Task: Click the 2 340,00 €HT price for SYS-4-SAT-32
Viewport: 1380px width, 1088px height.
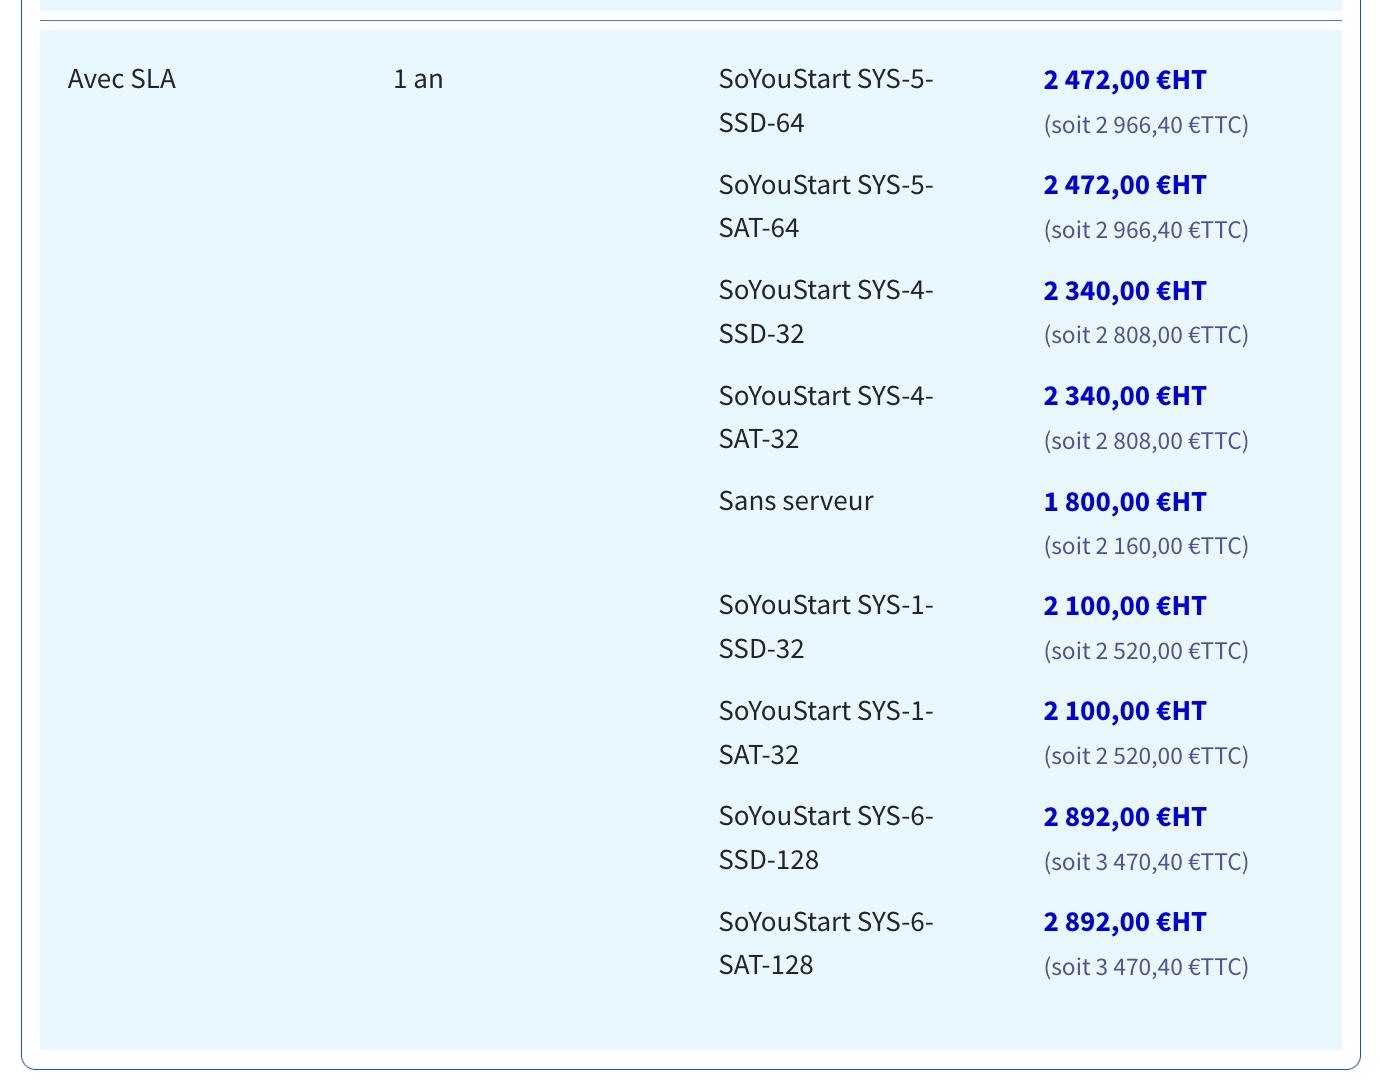Action: (1125, 396)
